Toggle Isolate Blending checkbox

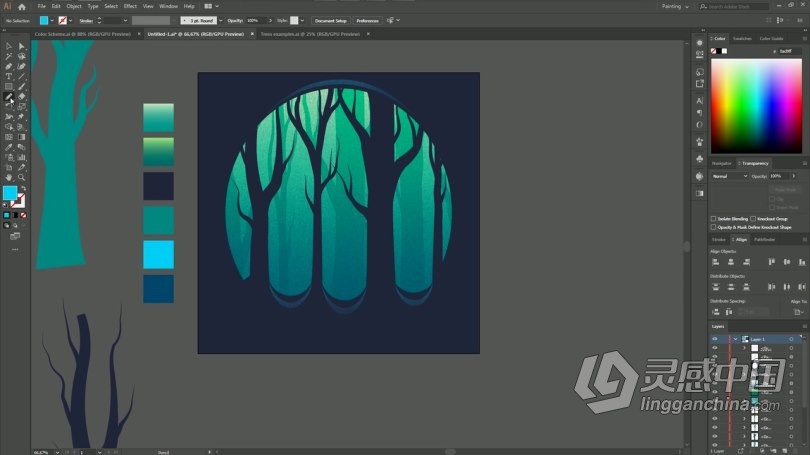tap(713, 219)
